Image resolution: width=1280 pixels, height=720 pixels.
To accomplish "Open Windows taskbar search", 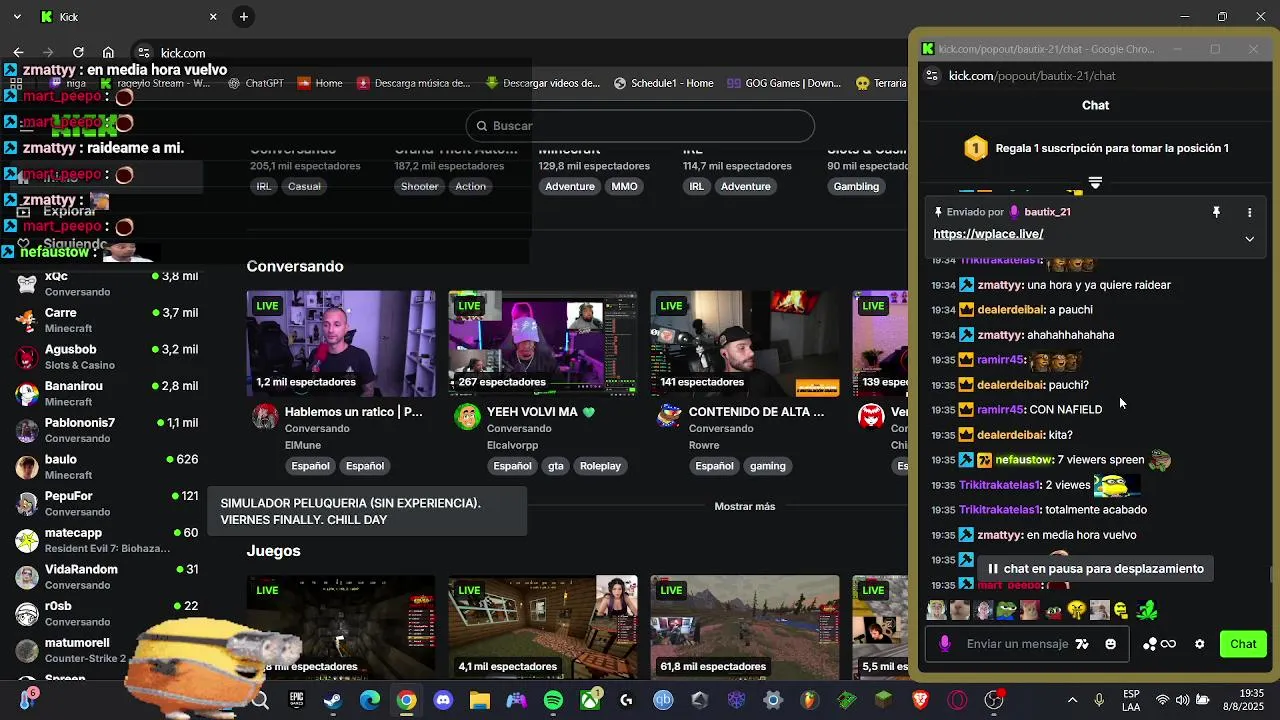I will click(x=260, y=700).
